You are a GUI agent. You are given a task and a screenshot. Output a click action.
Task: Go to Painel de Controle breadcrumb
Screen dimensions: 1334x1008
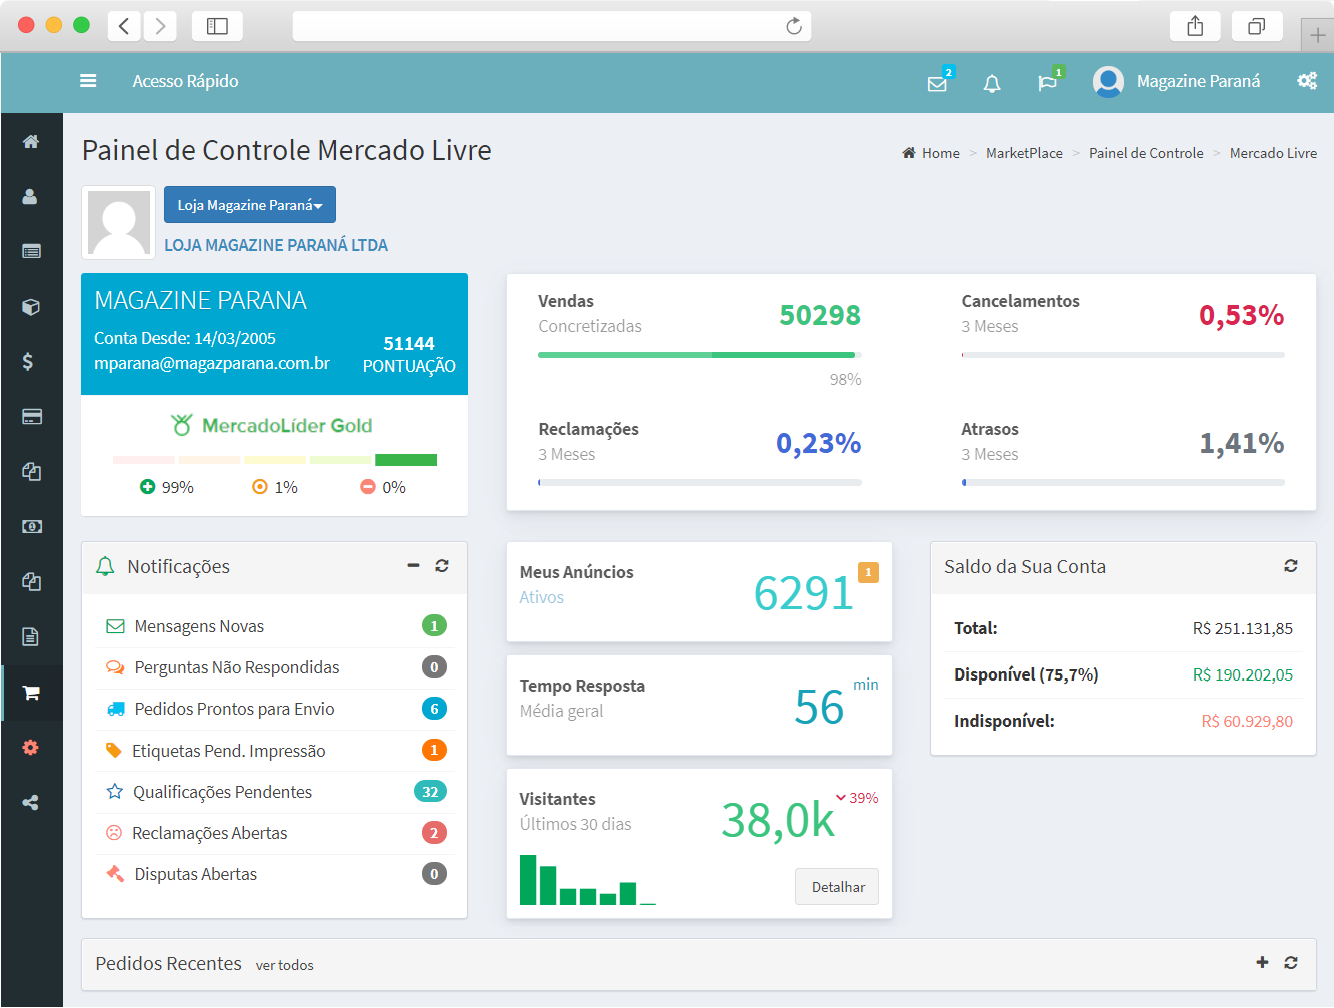(1146, 153)
